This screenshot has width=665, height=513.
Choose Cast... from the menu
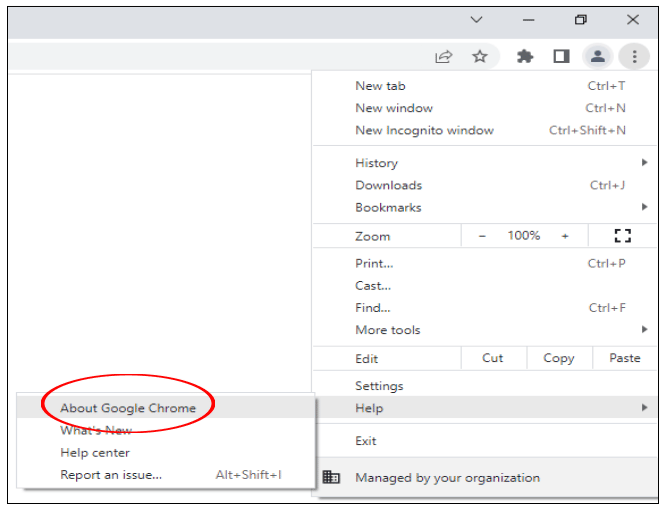484,286
